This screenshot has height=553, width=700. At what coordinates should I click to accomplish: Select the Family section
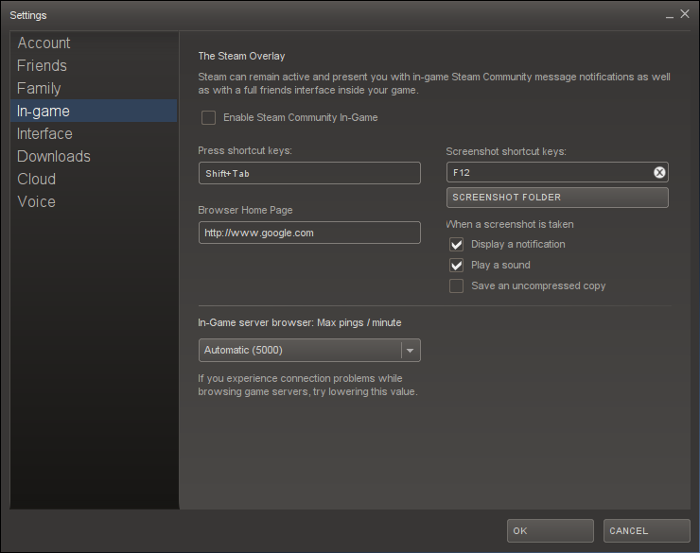click(x=94, y=88)
